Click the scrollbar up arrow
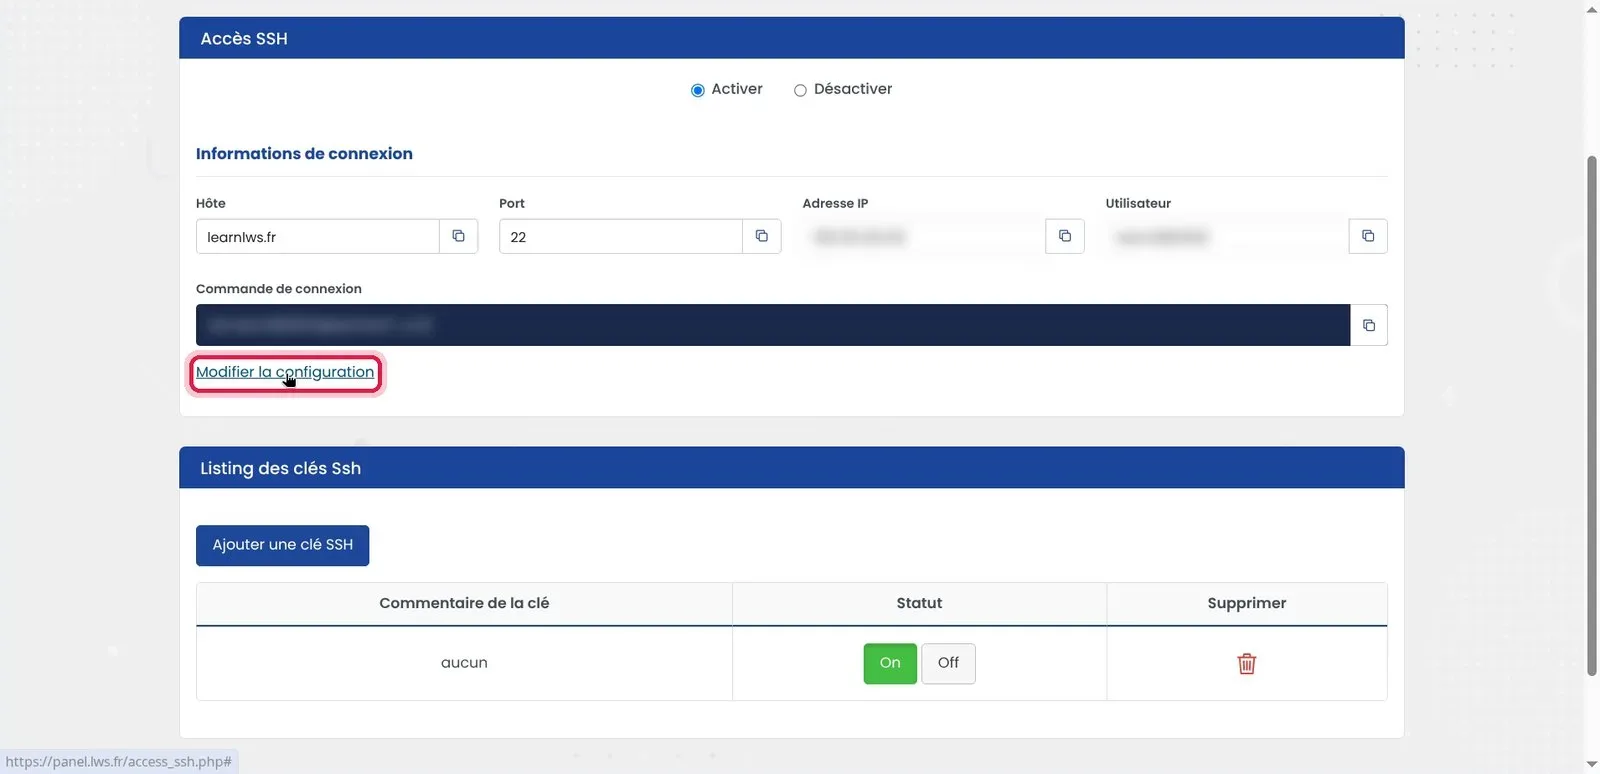Viewport: 1600px width, 774px height. coord(1592,8)
